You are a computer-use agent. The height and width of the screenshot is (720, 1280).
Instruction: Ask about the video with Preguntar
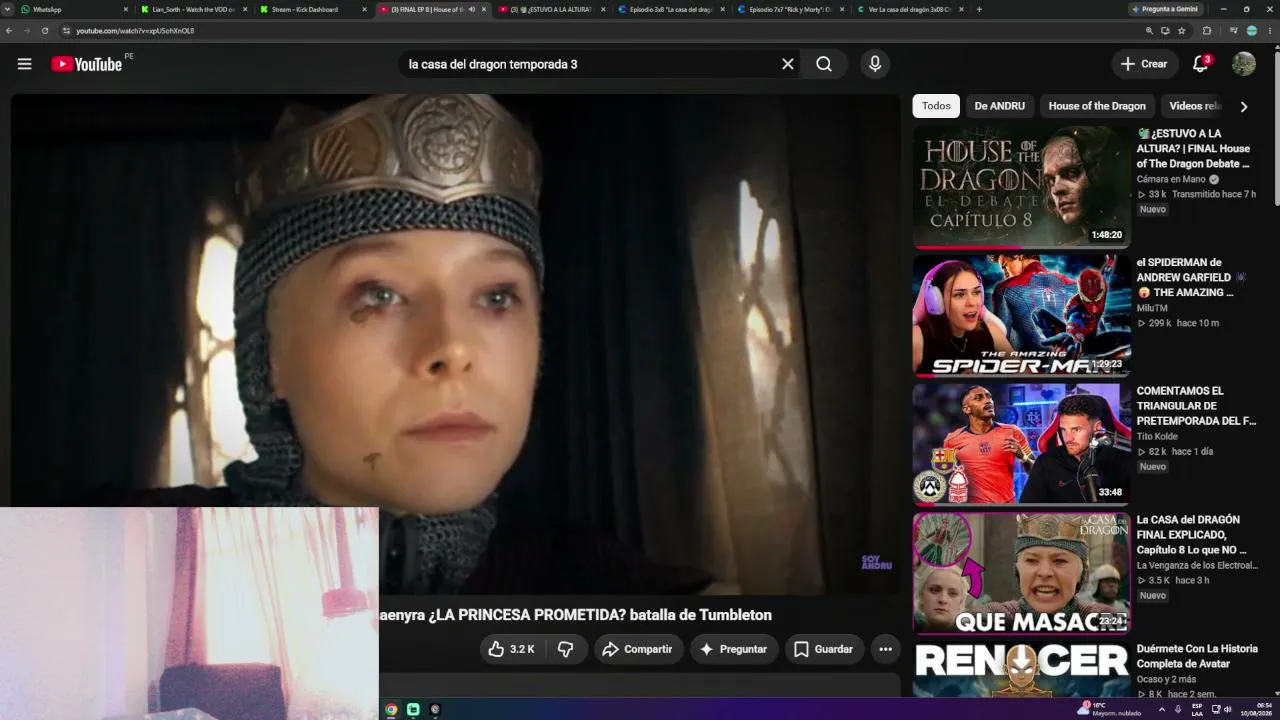pos(733,649)
